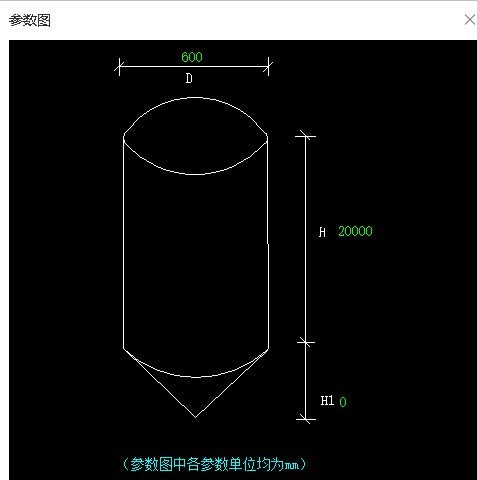Select the green diameter value 600

192,57
